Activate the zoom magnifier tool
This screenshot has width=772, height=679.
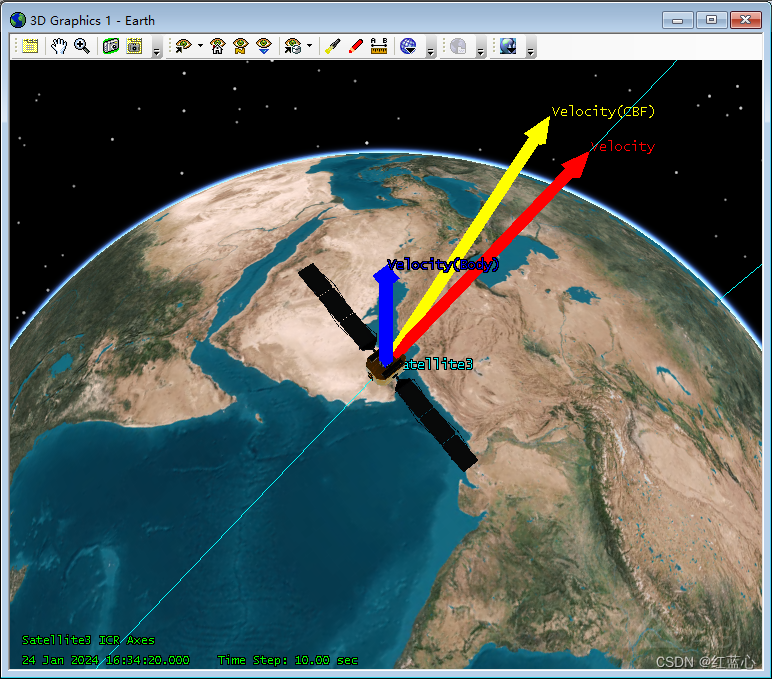point(82,46)
